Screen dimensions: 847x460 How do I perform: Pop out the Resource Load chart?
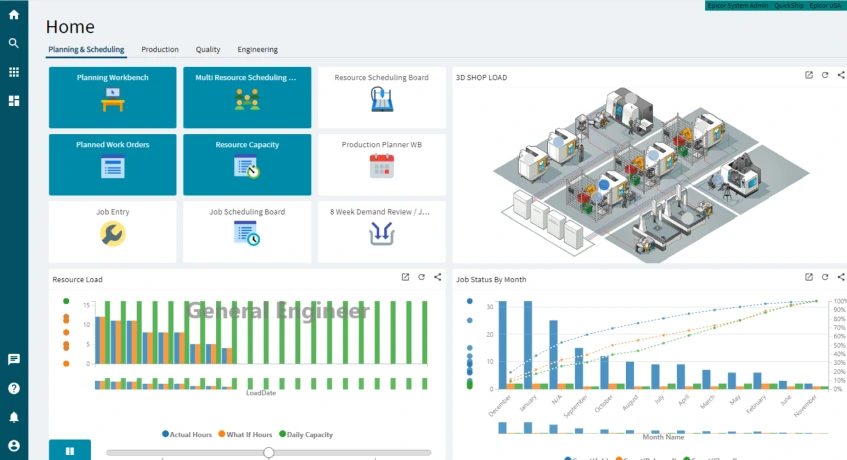[x=405, y=277]
